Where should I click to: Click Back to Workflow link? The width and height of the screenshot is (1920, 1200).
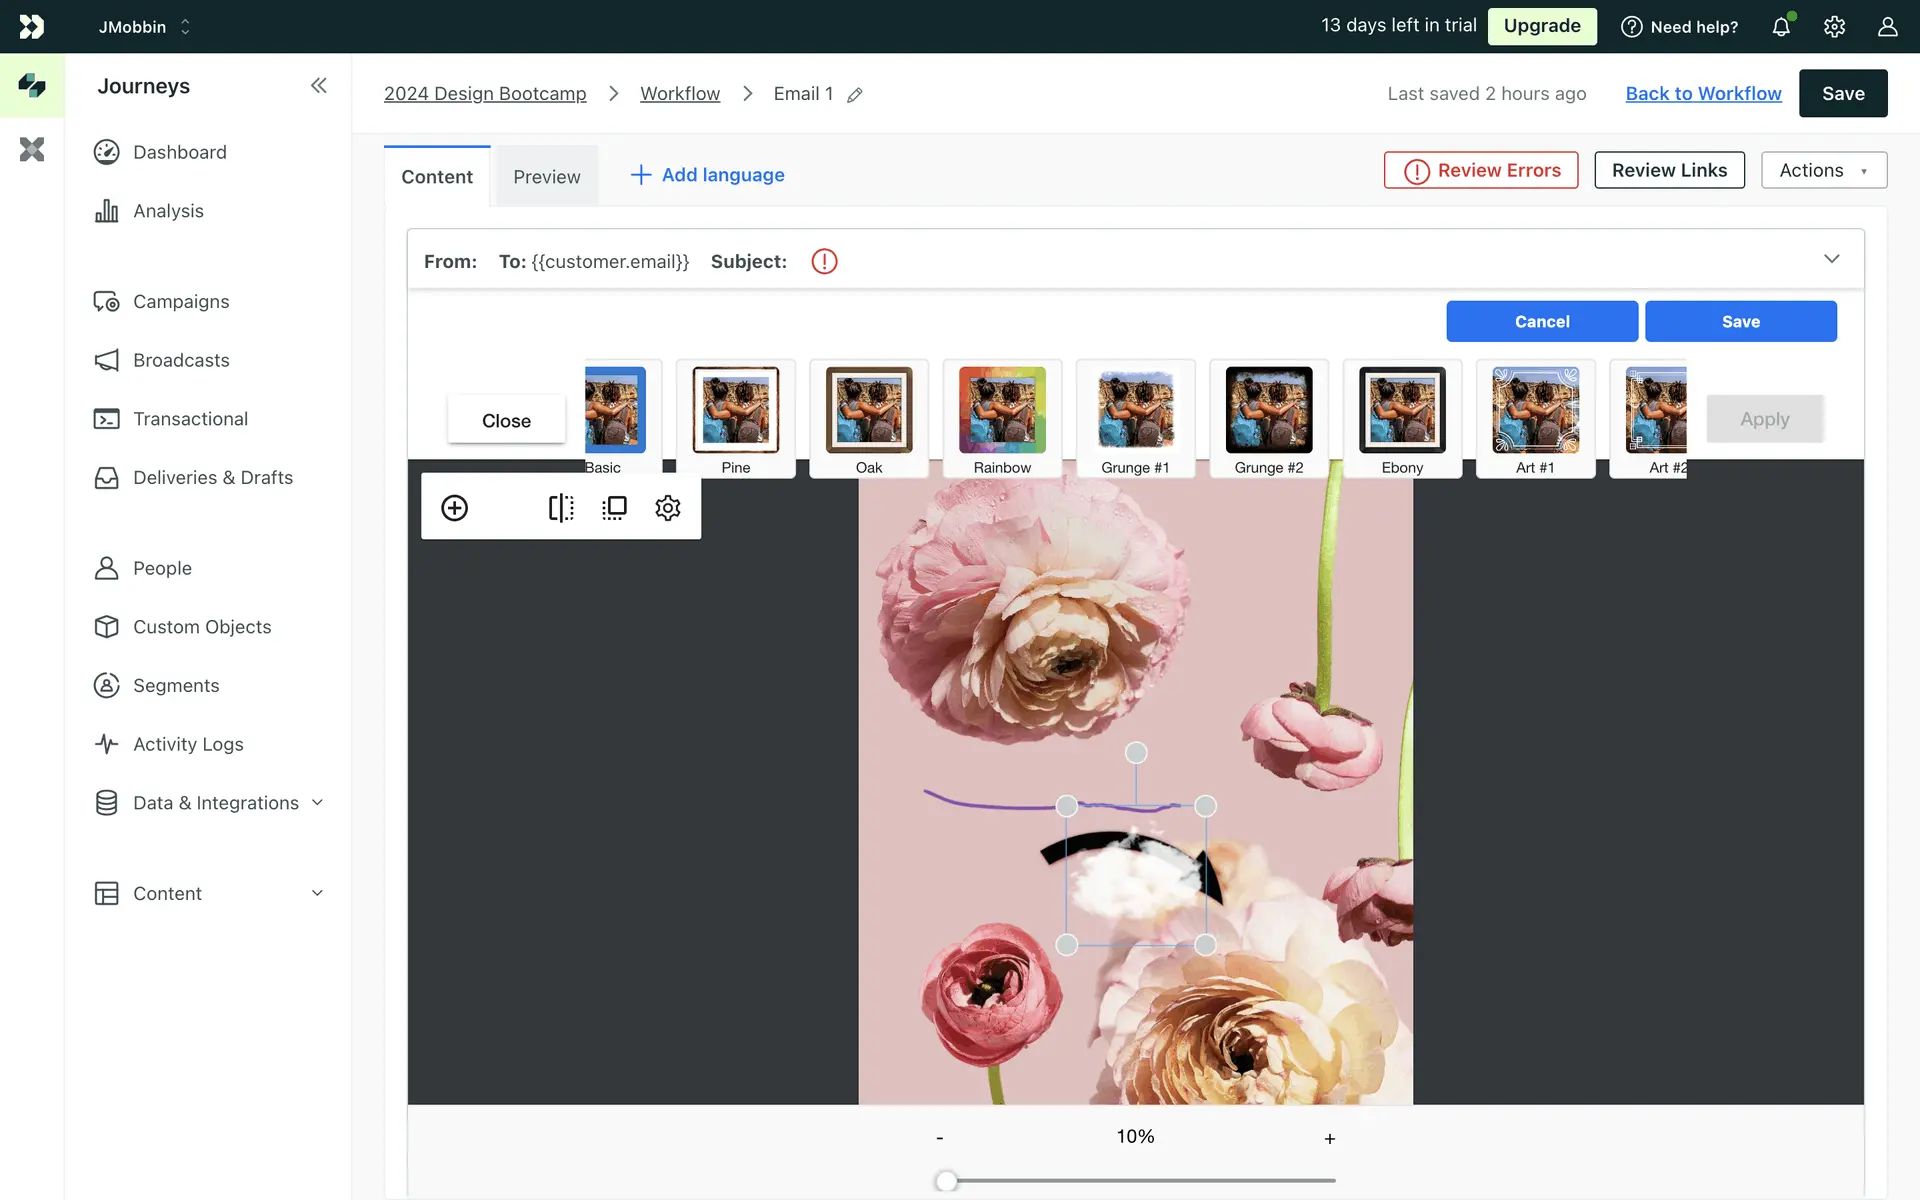(1703, 93)
